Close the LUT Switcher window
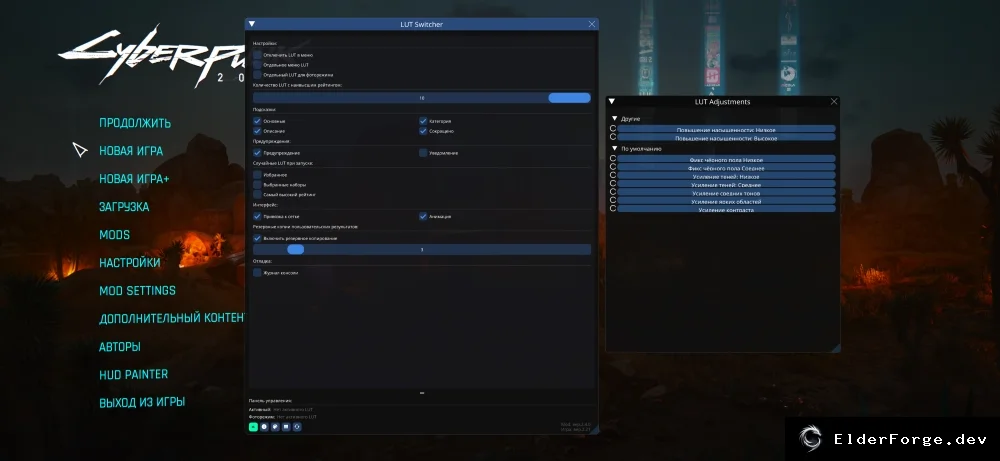 [x=592, y=24]
